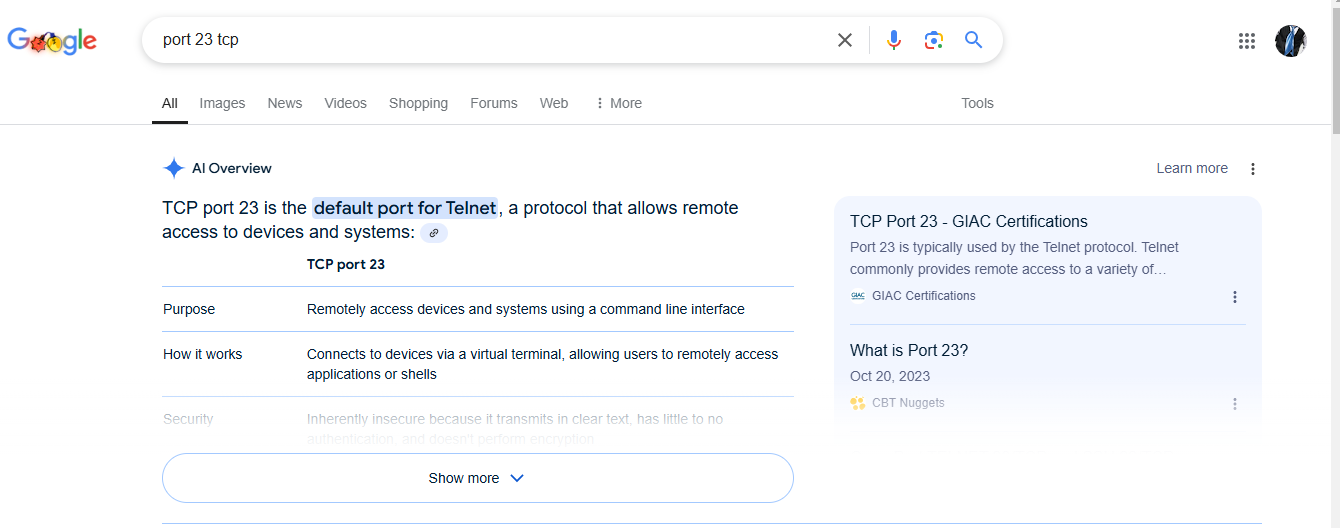Click the Google logo
Image resolution: width=1340 pixels, height=528 pixels.
(x=52, y=40)
